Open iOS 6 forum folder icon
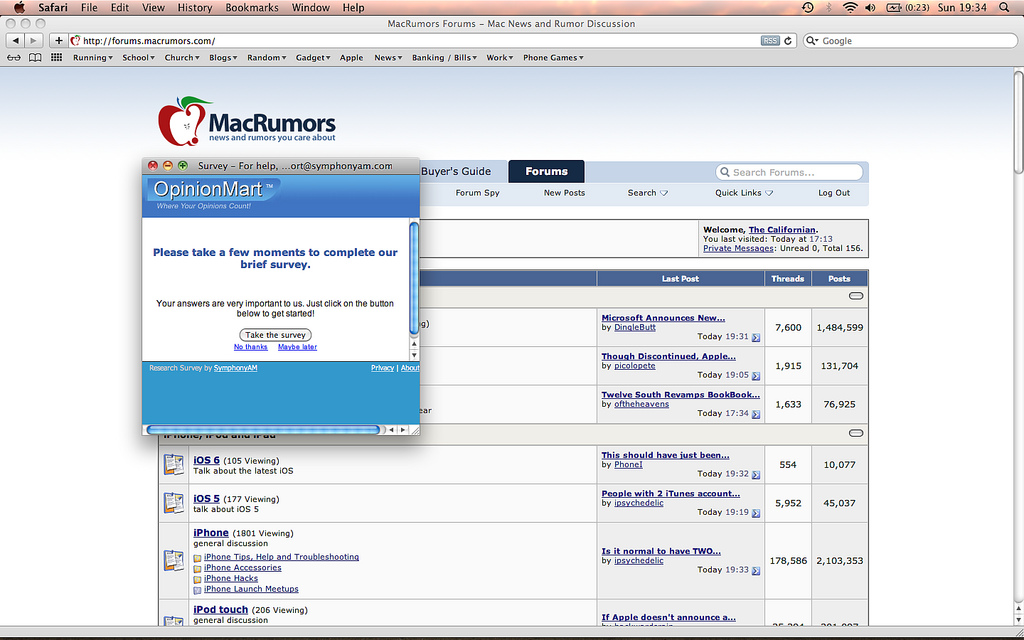This screenshot has width=1024, height=640. (174, 464)
